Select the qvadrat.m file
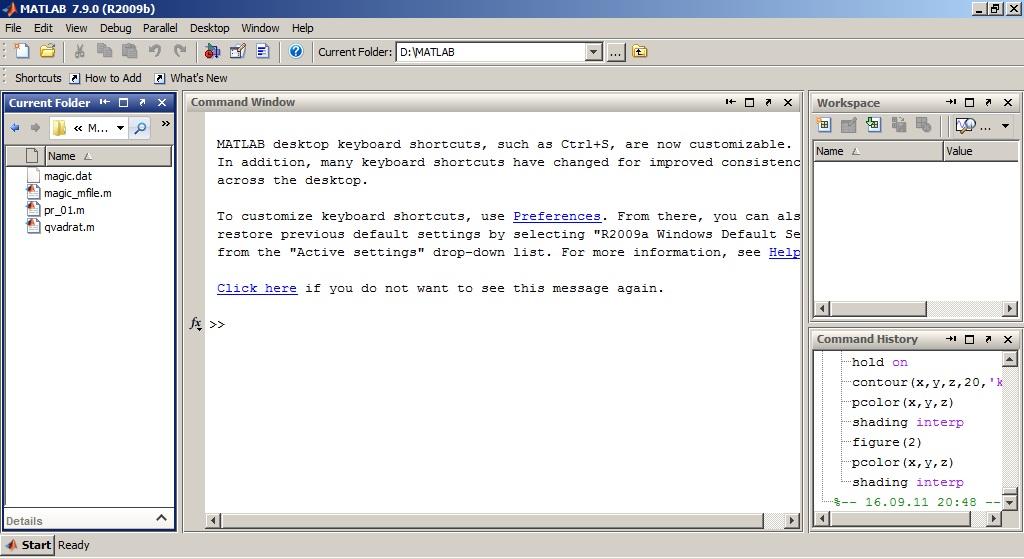Viewport: 1024px width, 559px height. click(69, 227)
